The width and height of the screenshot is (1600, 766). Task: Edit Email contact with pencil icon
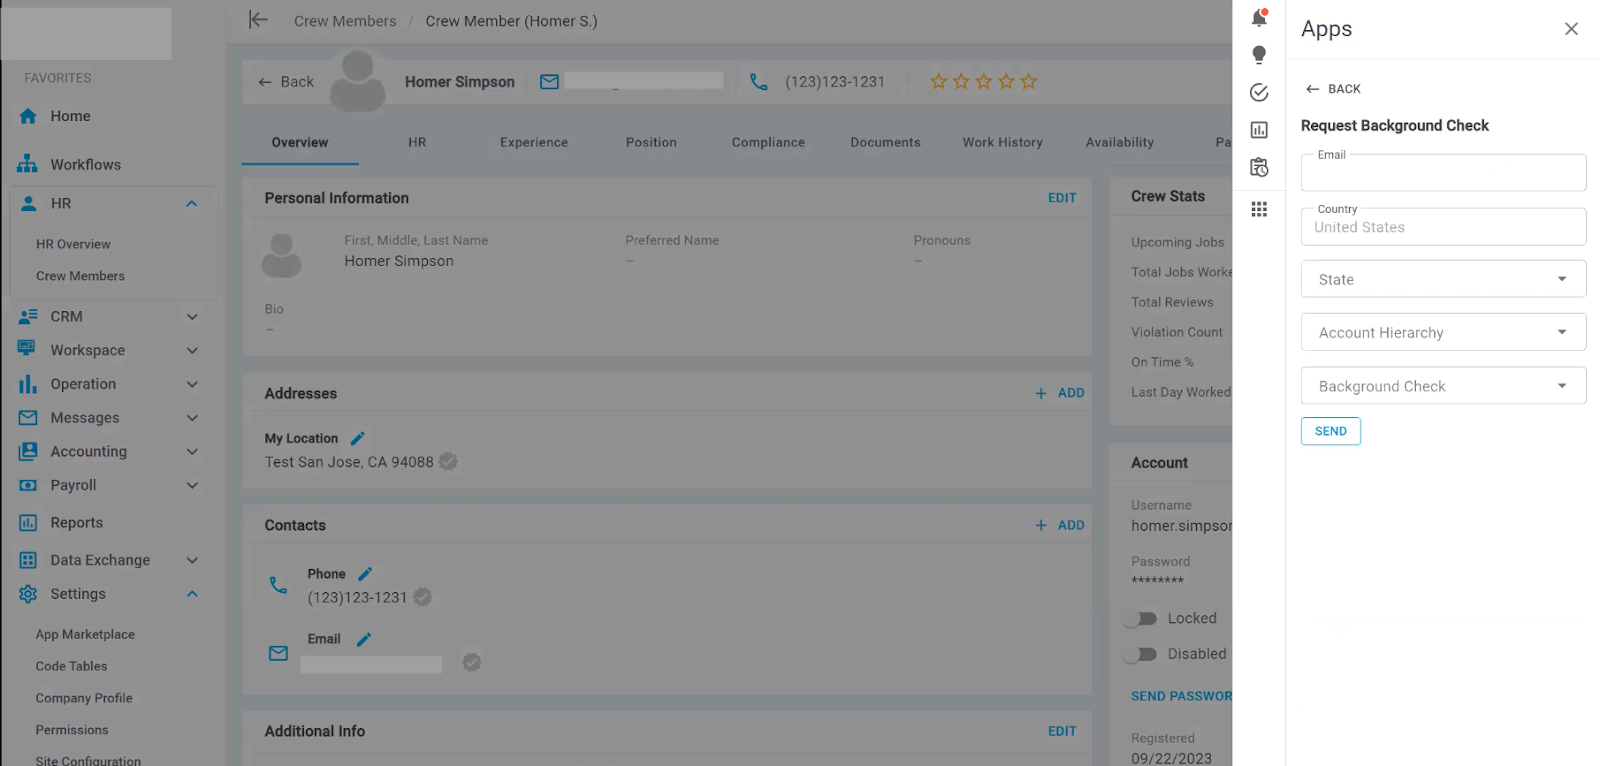pyautogui.click(x=364, y=639)
